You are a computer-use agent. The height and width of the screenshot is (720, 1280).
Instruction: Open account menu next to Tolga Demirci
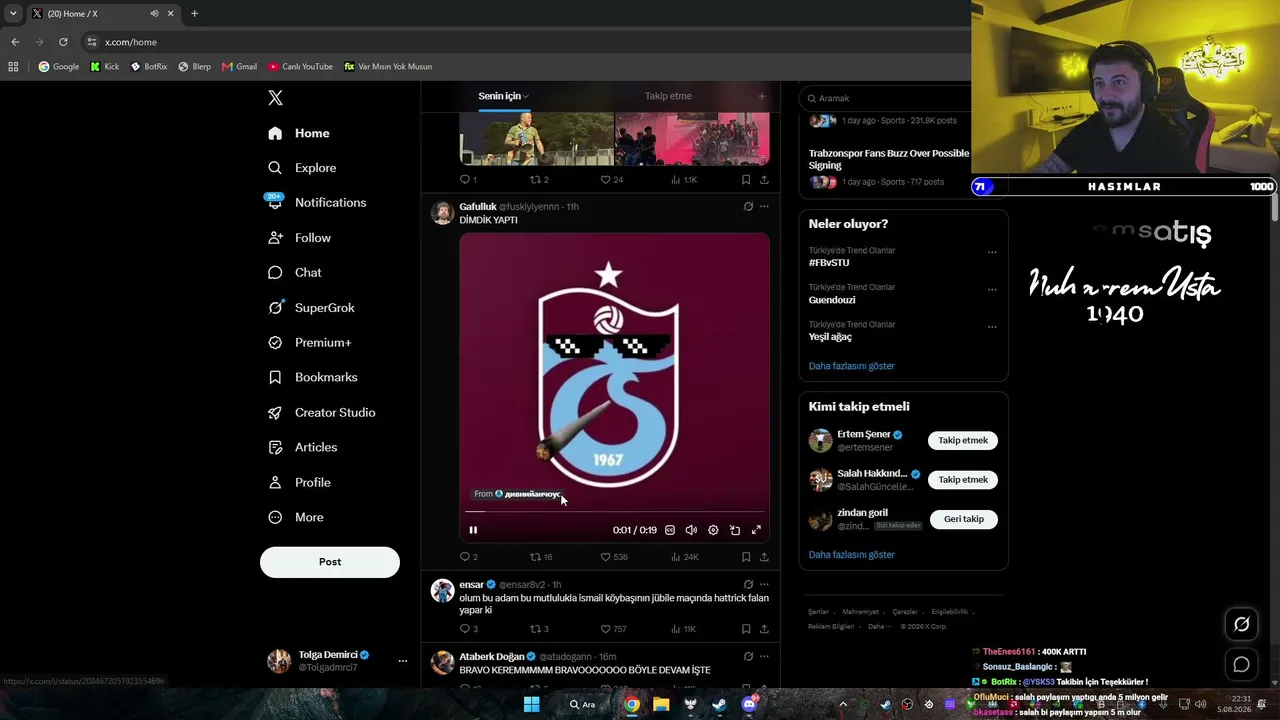403,661
